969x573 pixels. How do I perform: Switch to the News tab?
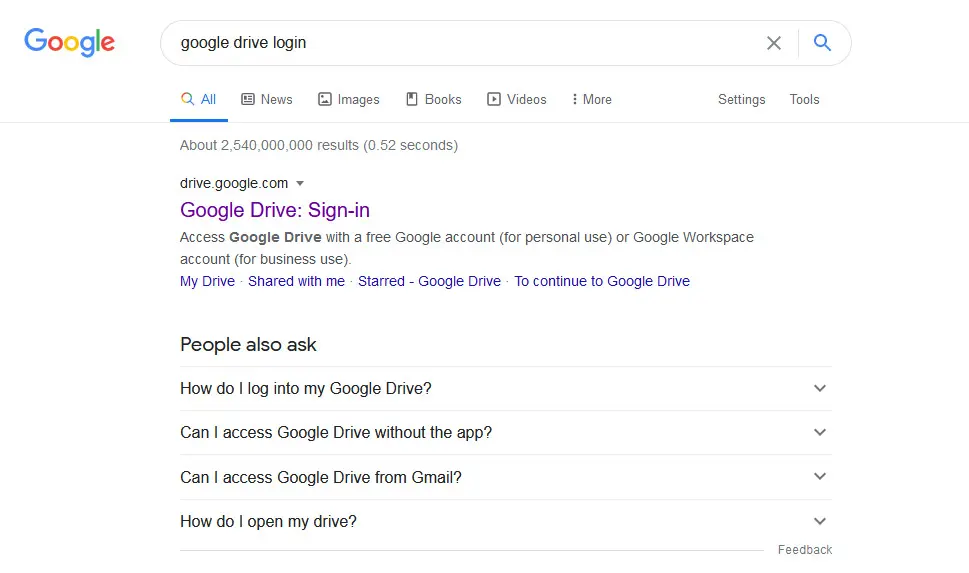click(x=266, y=100)
